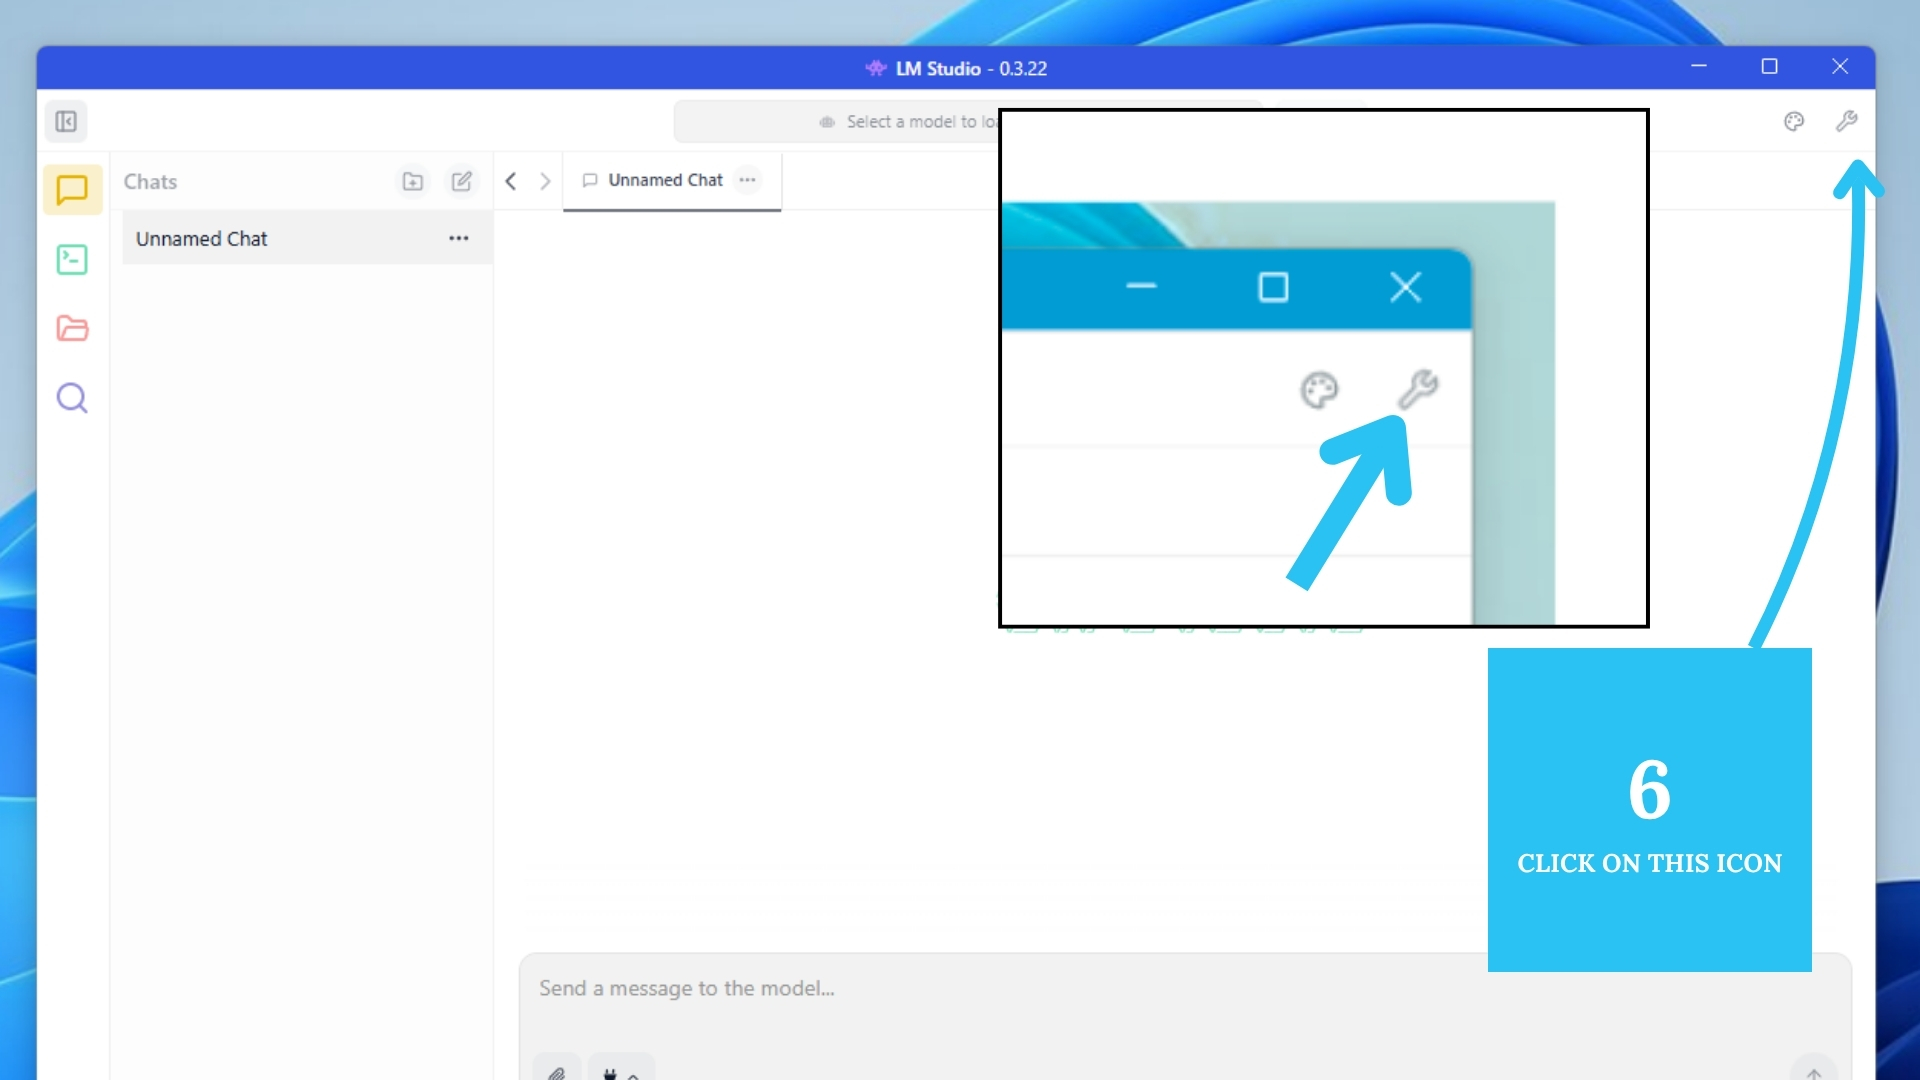Open the appearance palette icon
This screenshot has width=1920, height=1080.
click(1794, 121)
